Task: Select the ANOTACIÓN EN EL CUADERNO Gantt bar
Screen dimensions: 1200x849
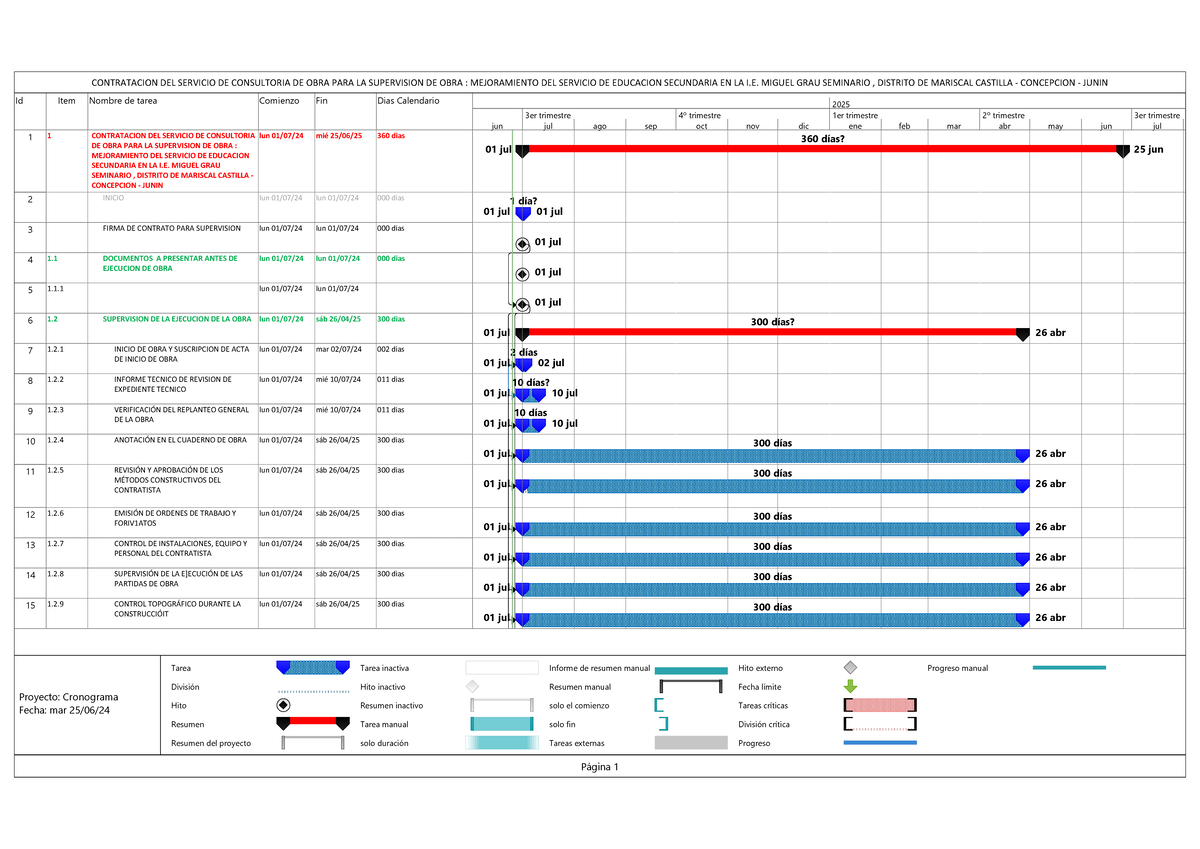Action: (x=772, y=456)
